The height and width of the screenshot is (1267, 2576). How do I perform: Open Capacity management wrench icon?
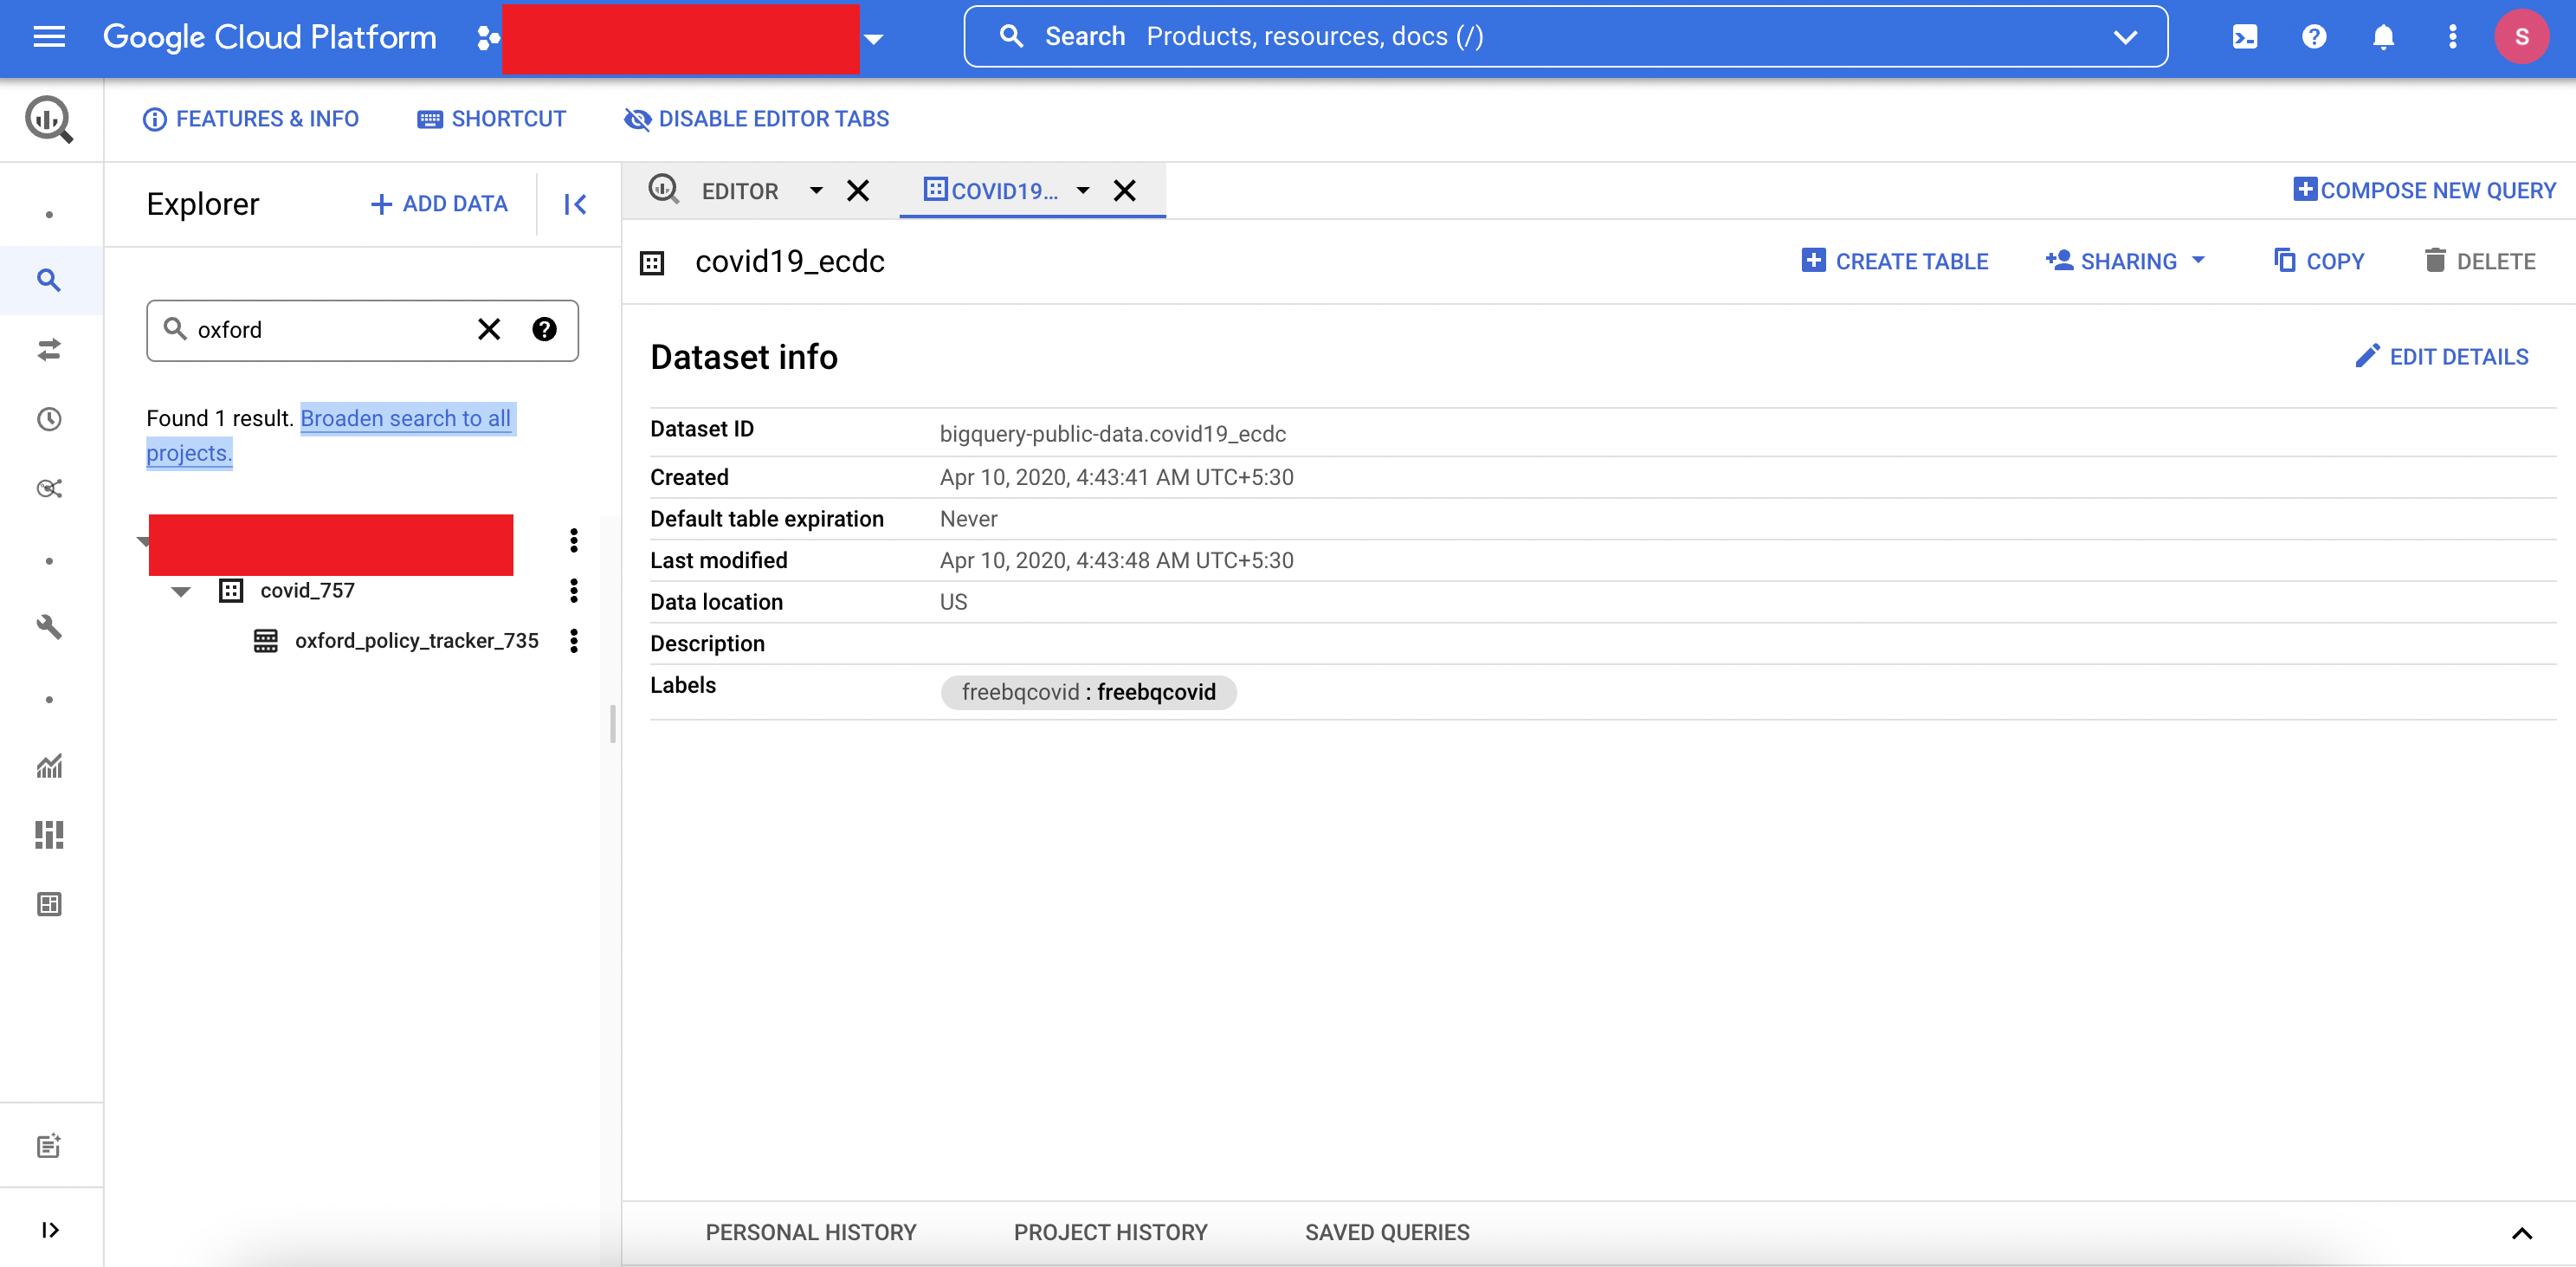[x=49, y=627]
